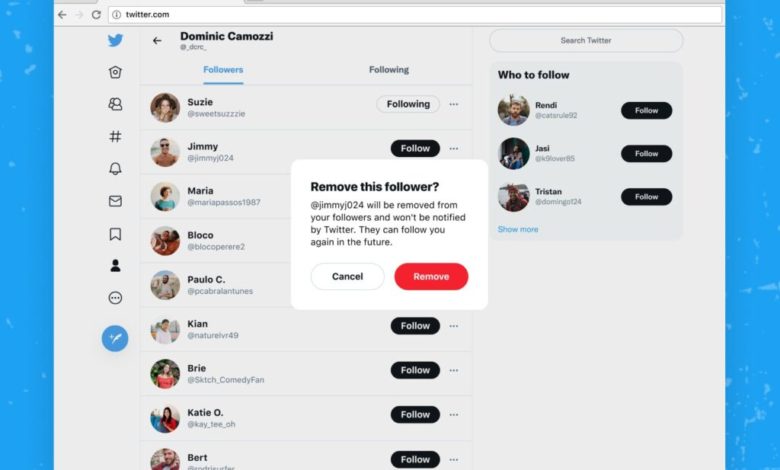Screen dimensions: 780x470
Task: Open the Profile person icon
Action: [115, 266]
